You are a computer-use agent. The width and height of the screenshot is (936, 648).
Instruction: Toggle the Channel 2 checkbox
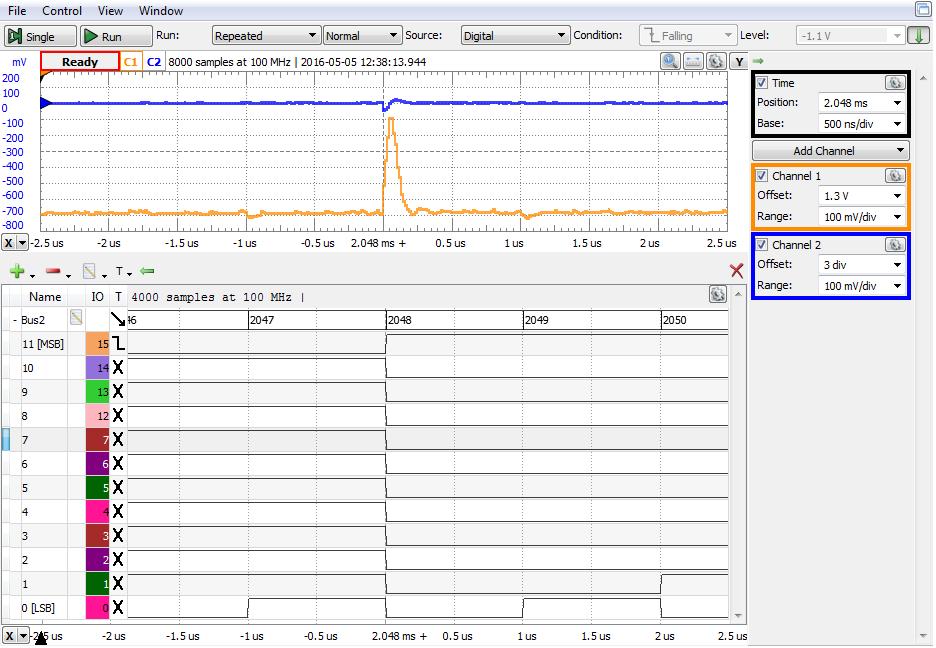(762, 245)
